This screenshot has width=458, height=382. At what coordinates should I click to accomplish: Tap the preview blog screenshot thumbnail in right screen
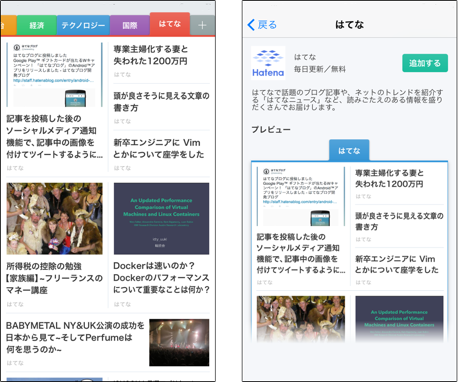(301, 196)
